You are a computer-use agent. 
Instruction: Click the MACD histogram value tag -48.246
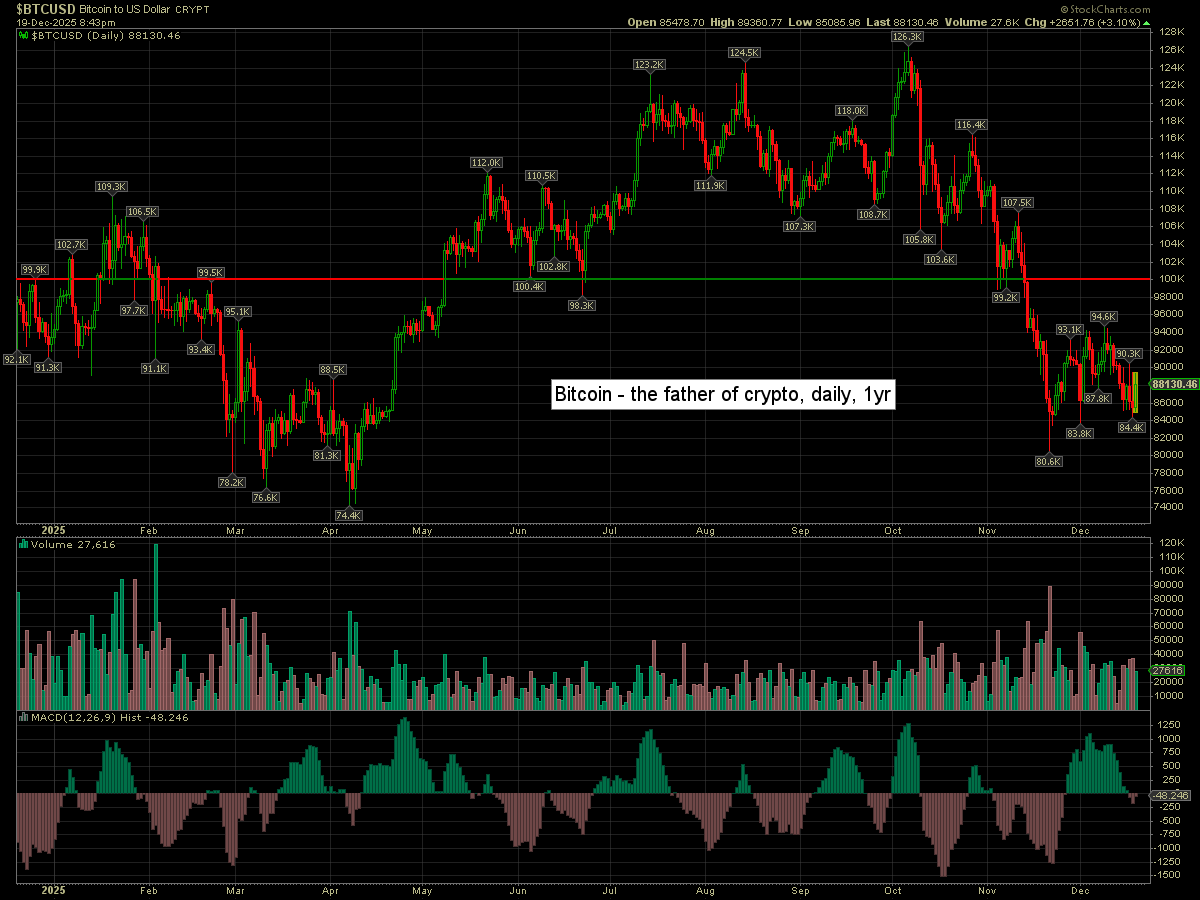[x=1167, y=795]
